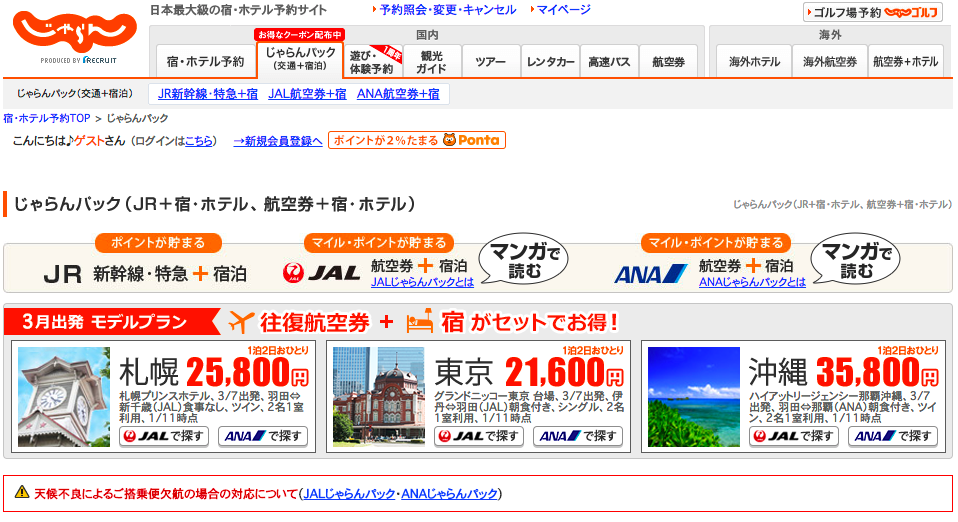Open ANAじゃらんパック flight cancellation link
958x522 pixels.
click(x=449, y=494)
